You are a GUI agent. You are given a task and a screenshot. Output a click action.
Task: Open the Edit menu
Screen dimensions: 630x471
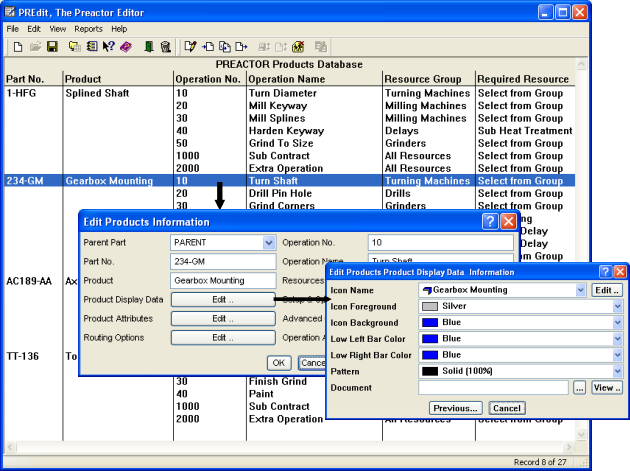point(34,29)
